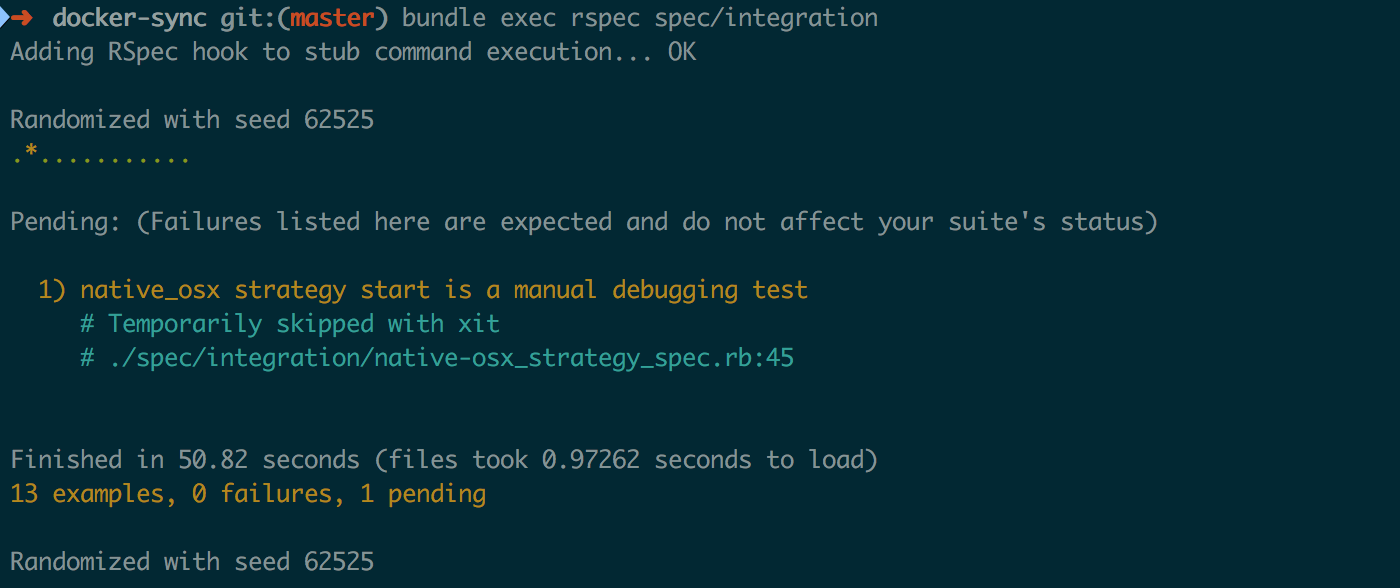Screen dimensions: 1400x588
Task: Click the last 'Randomized with seed 62525' line
Action: [192, 562]
